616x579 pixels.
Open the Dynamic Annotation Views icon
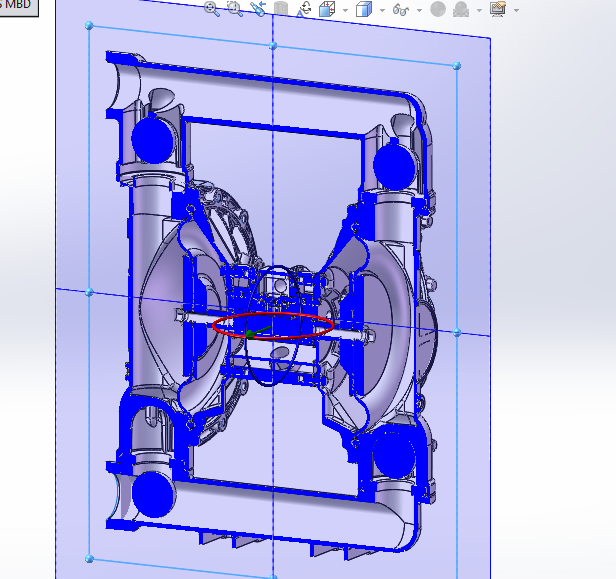[x=304, y=9]
